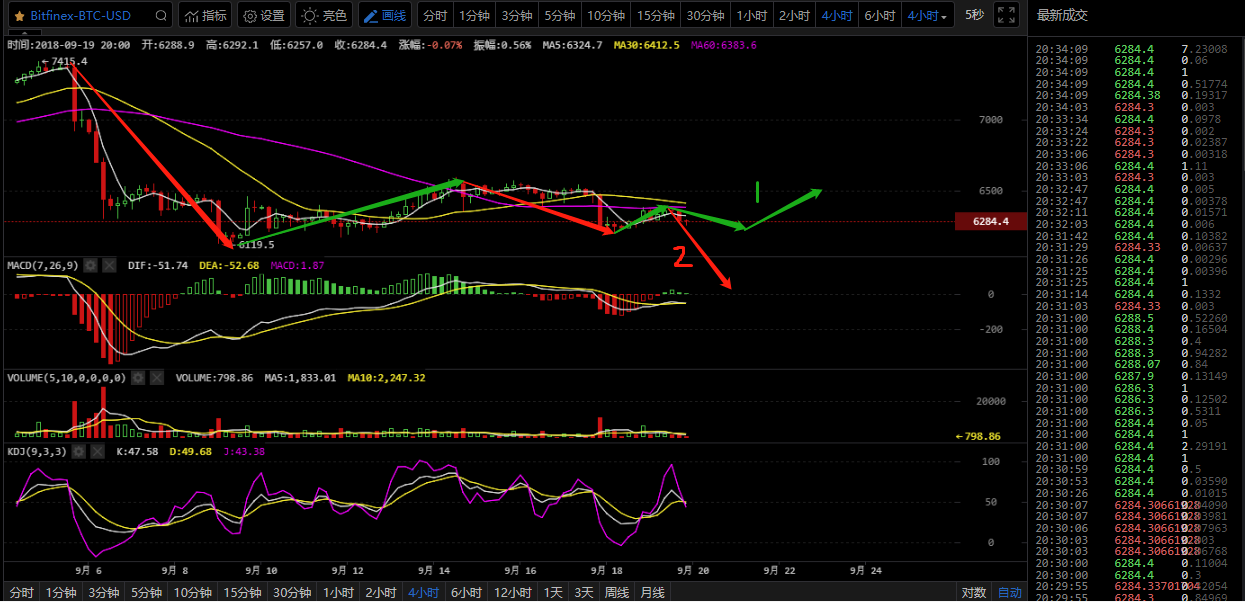The image size is (1245, 602).
Task: Switch to 对数 logarithmic scale
Action: point(975,593)
